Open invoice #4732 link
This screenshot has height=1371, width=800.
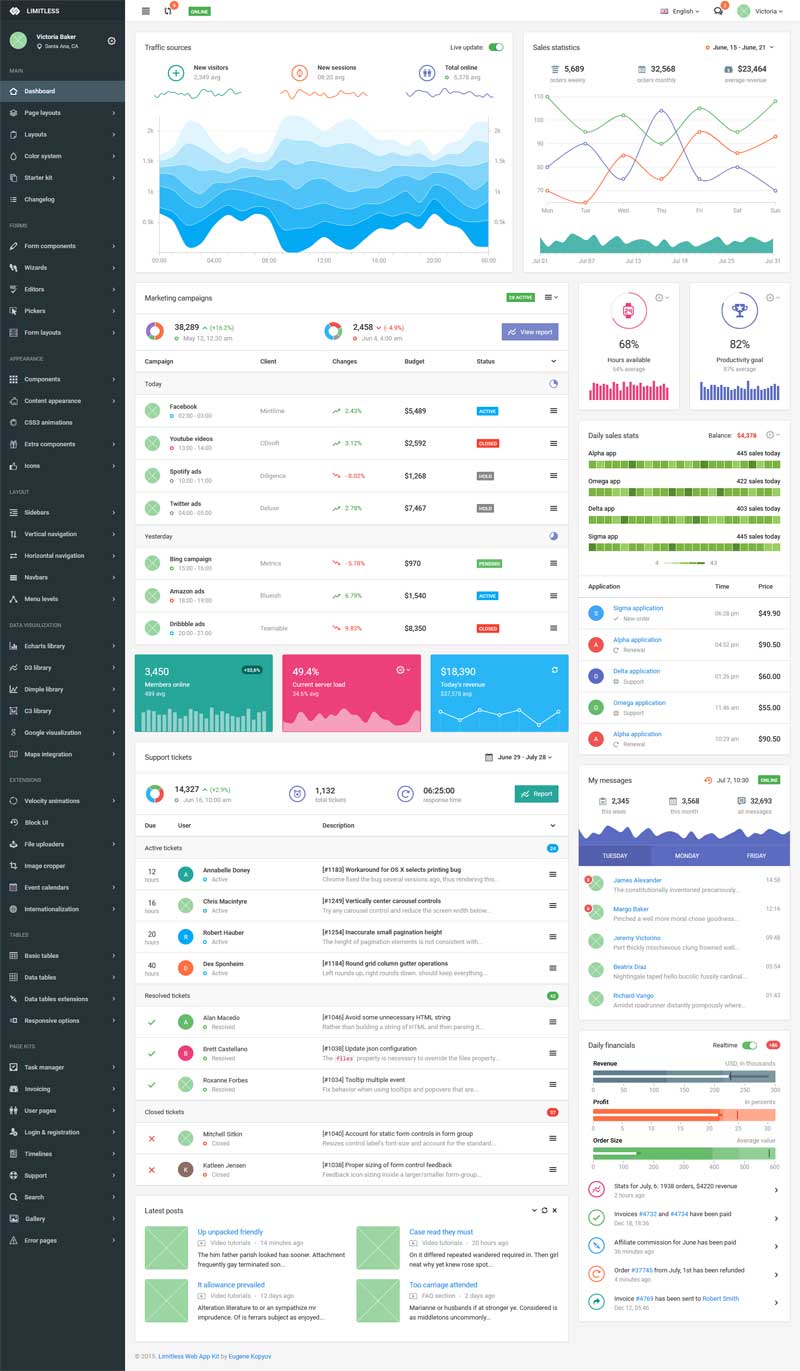[647, 1213]
